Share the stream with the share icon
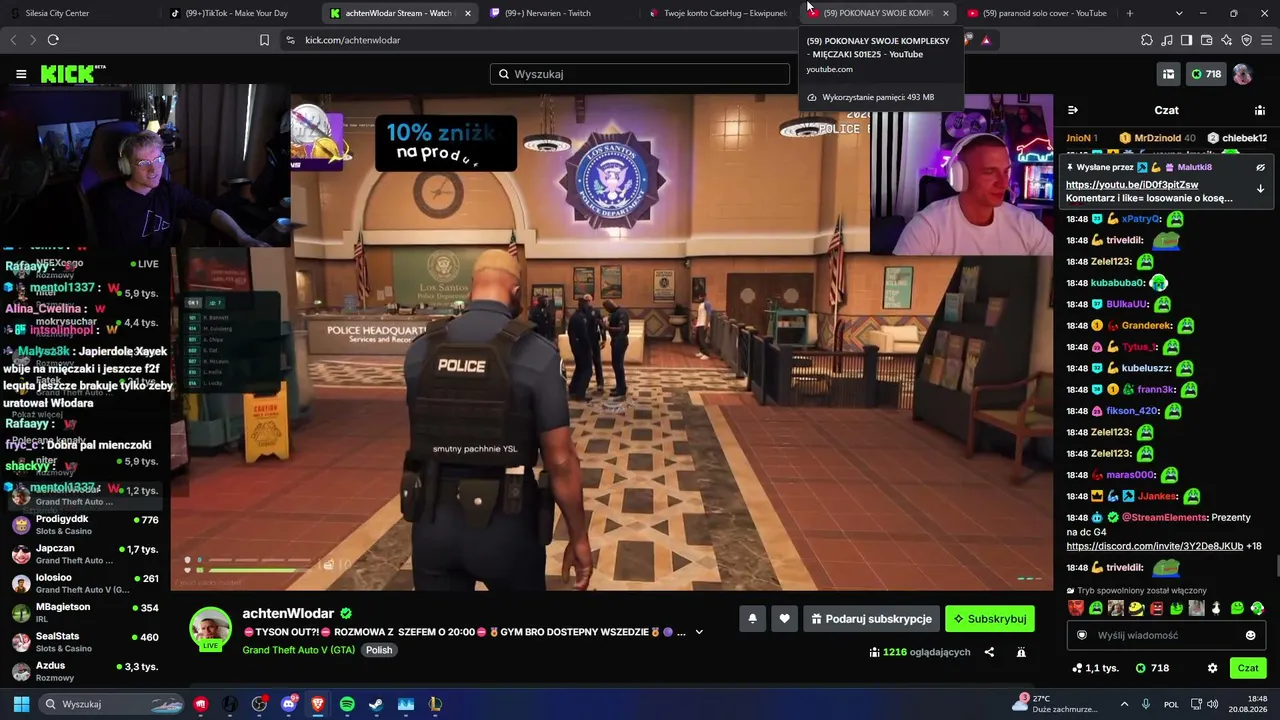Viewport: 1280px width, 720px height. [989, 652]
